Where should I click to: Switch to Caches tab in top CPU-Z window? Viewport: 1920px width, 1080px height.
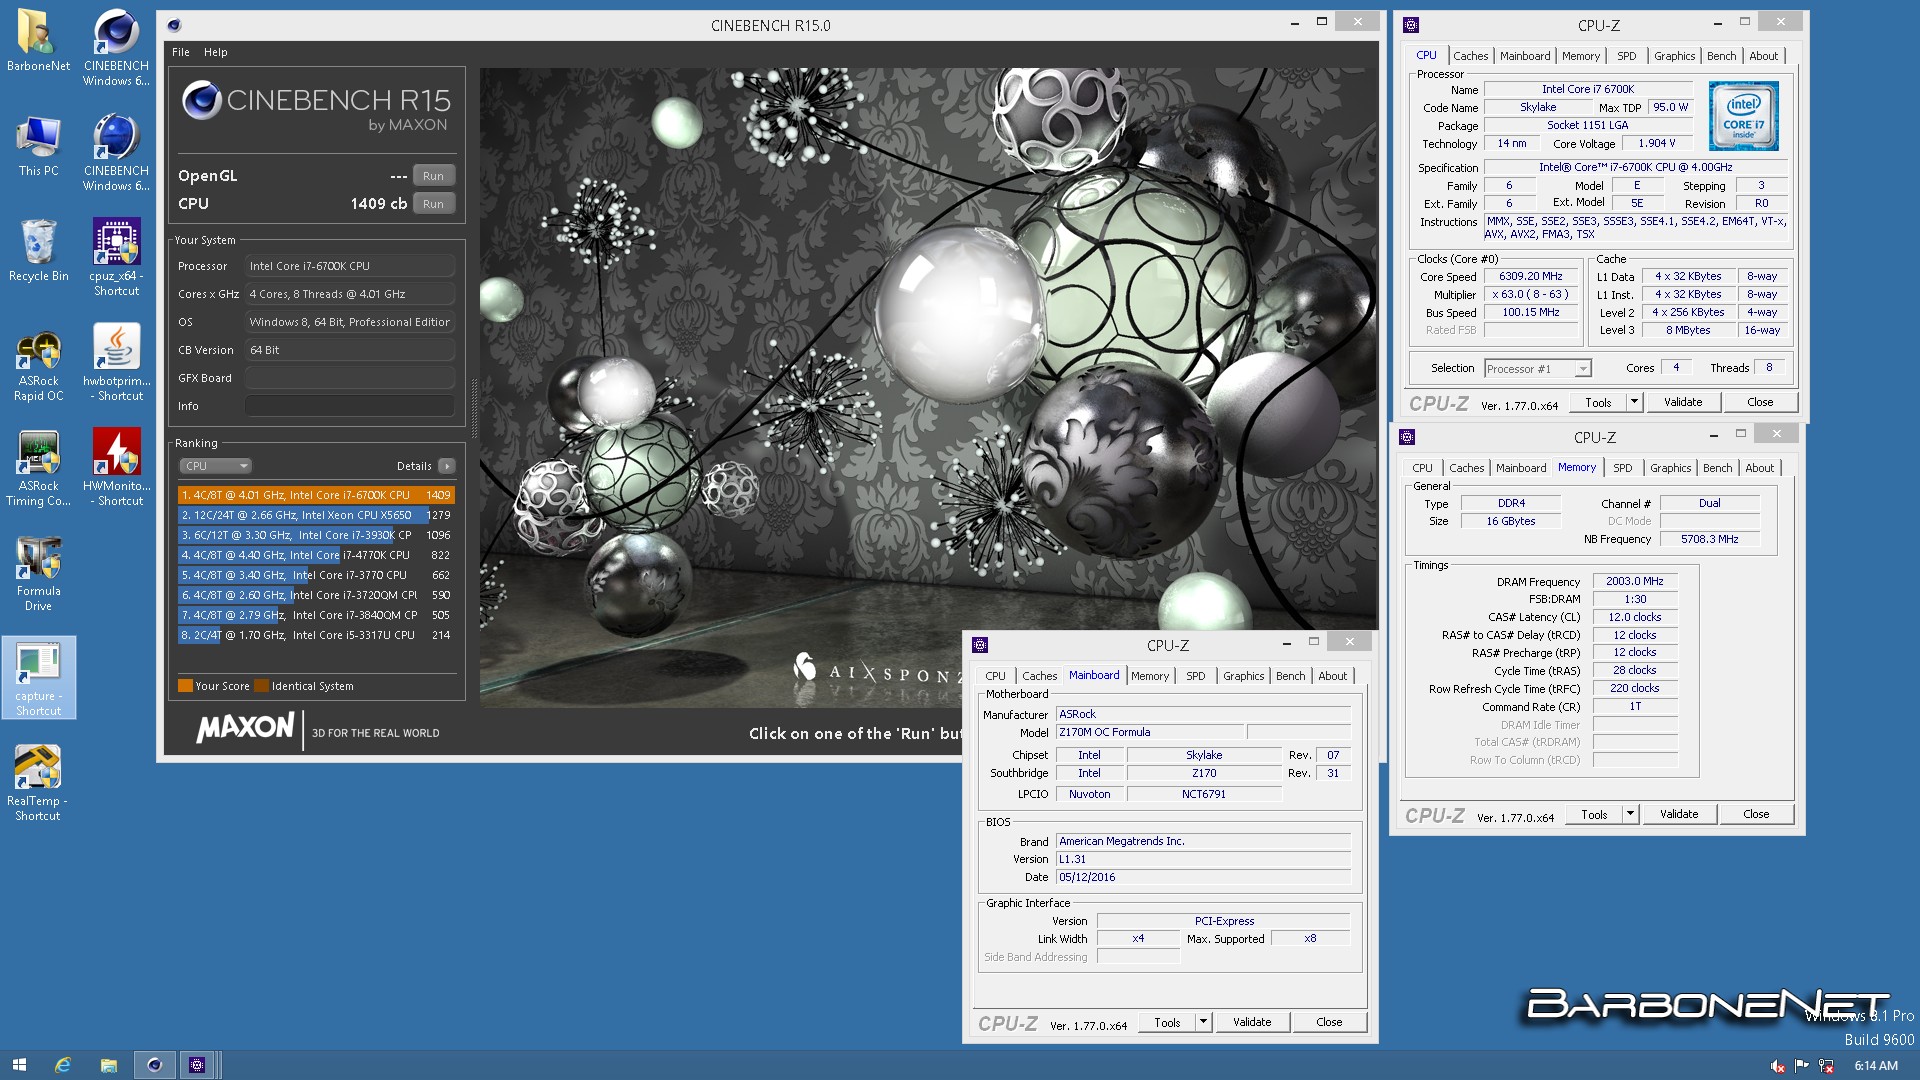[1470, 56]
